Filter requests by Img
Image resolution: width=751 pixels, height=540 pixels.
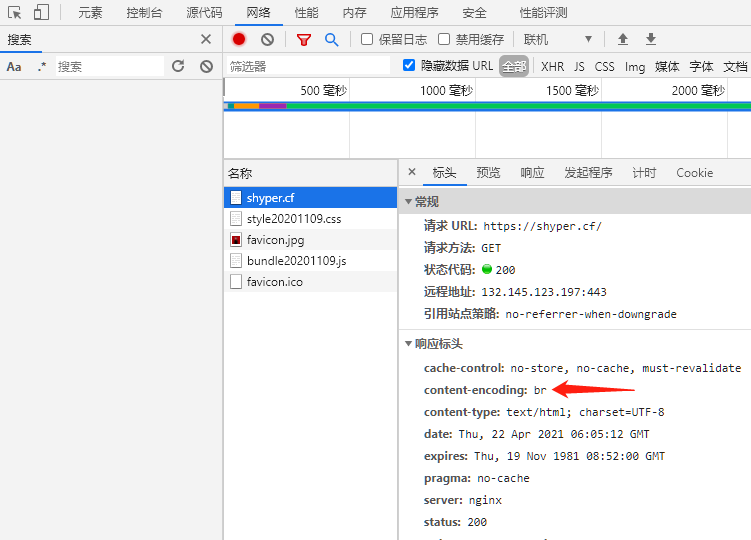point(635,67)
